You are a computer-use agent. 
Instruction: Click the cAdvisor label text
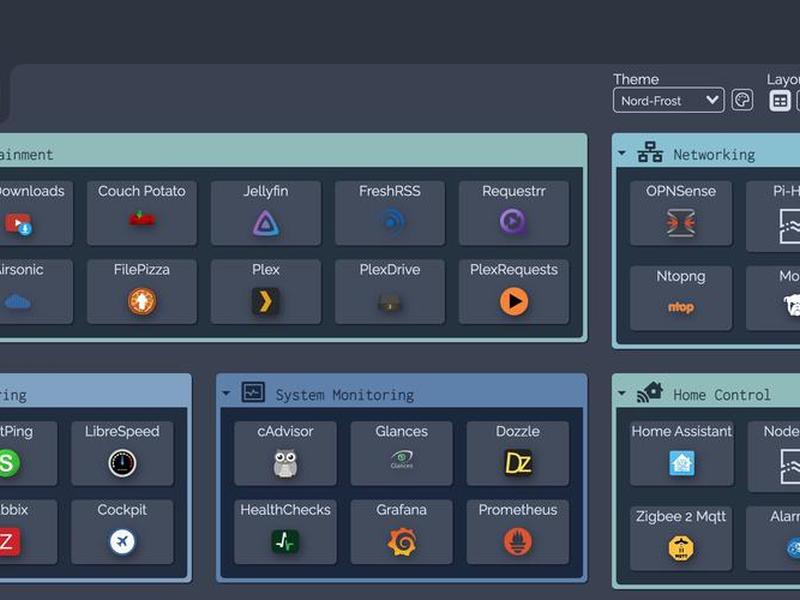click(285, 432)
